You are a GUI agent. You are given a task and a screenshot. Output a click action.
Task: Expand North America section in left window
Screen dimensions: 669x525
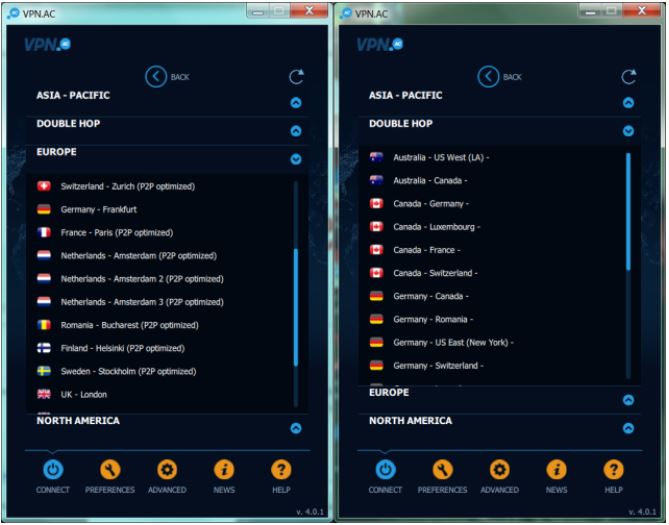(x=296, y=428)
